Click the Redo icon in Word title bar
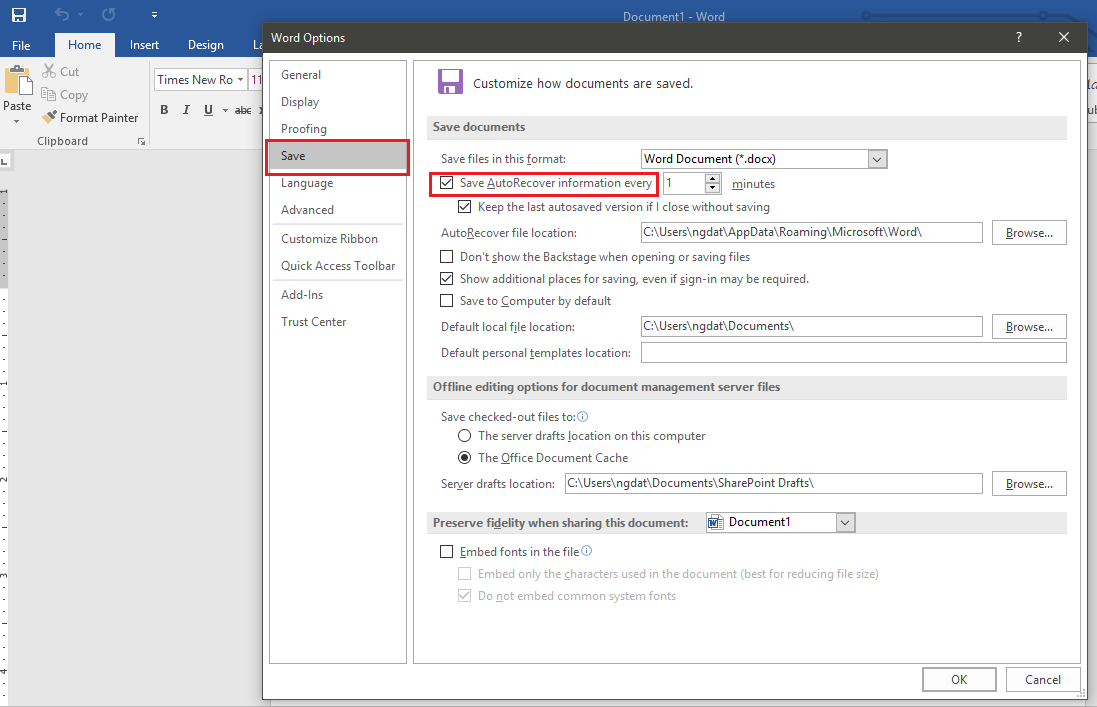 [108, 15]
